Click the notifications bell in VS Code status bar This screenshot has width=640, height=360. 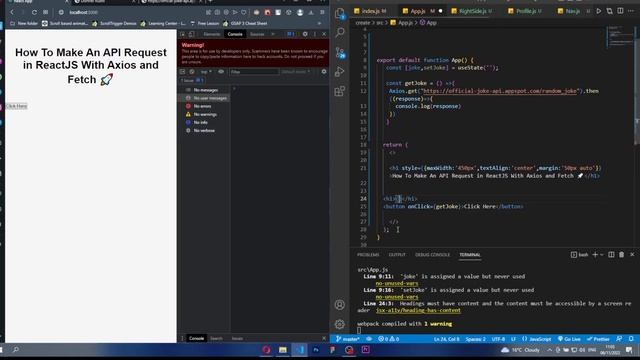point(631,339)
